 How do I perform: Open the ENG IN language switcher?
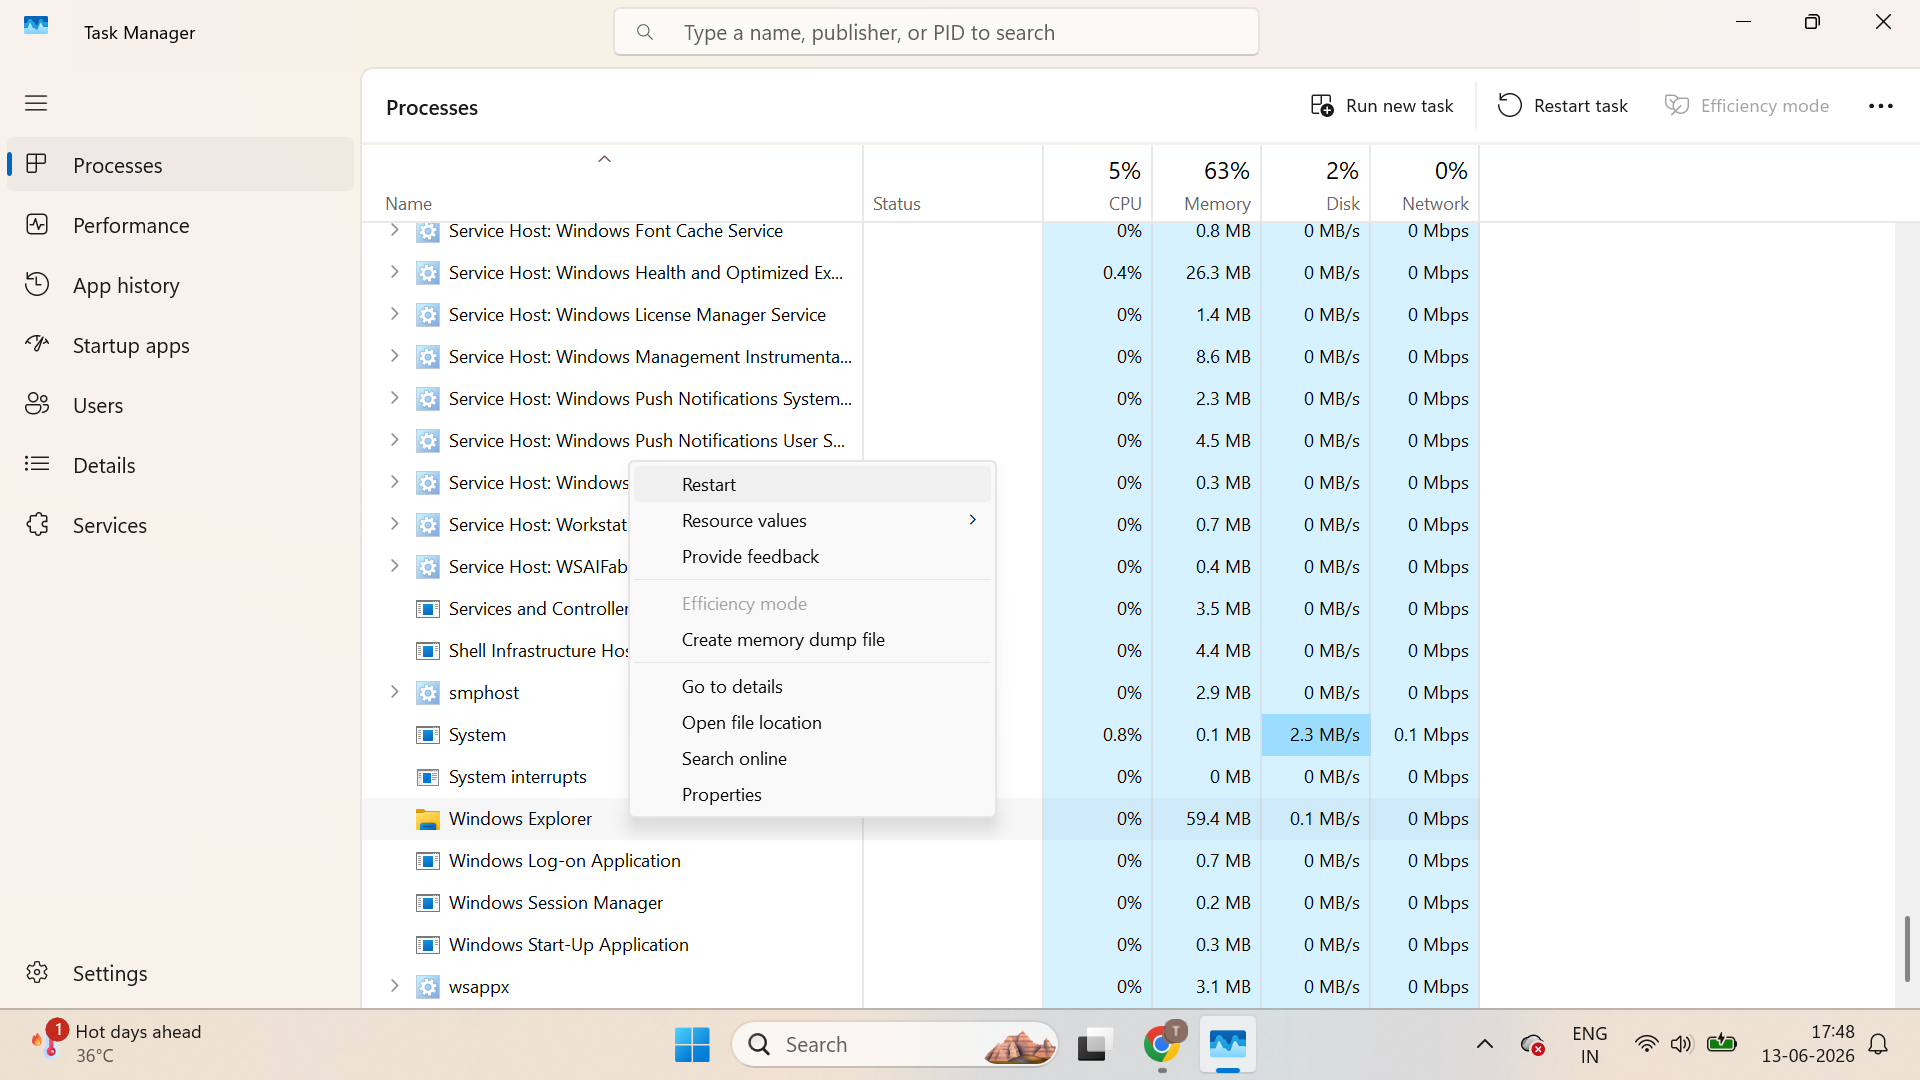[1589, 1044]
